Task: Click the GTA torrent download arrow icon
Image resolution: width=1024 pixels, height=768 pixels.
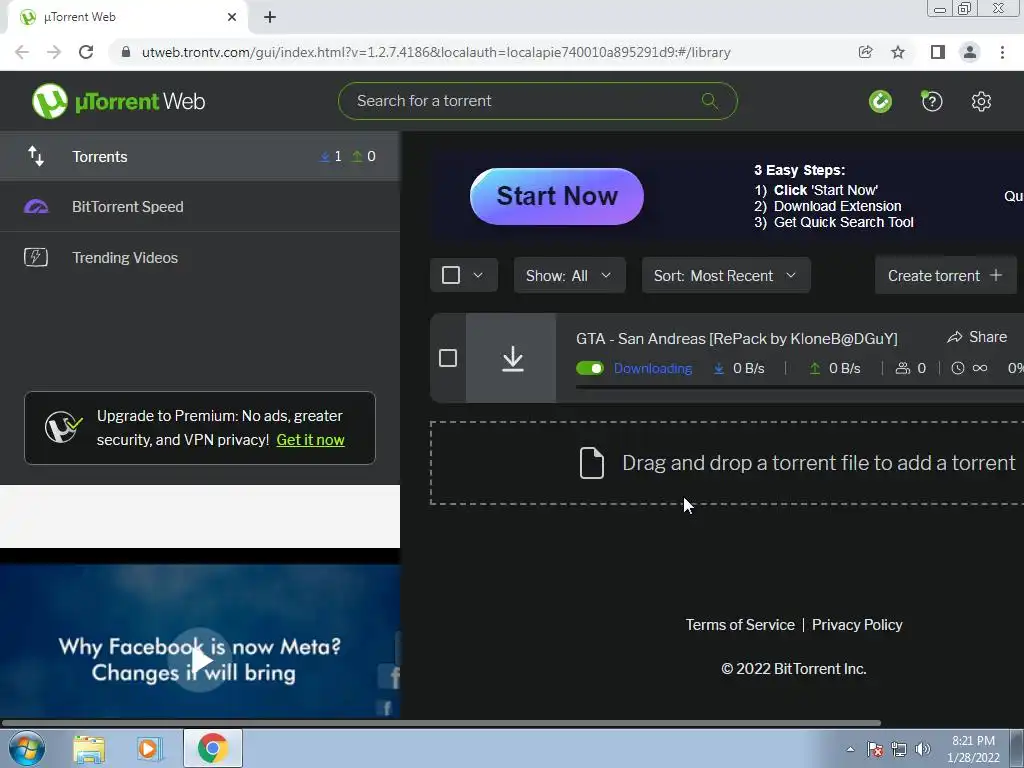Action: 513,359
